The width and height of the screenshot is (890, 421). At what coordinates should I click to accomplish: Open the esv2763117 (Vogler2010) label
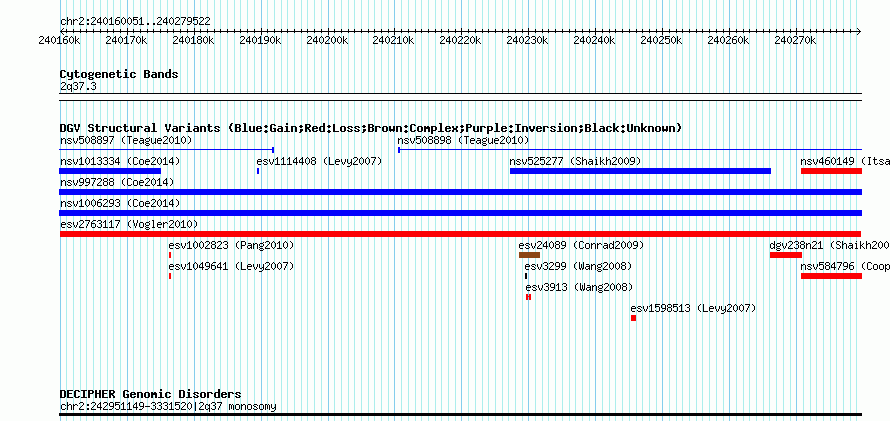(x=129, y=224)
